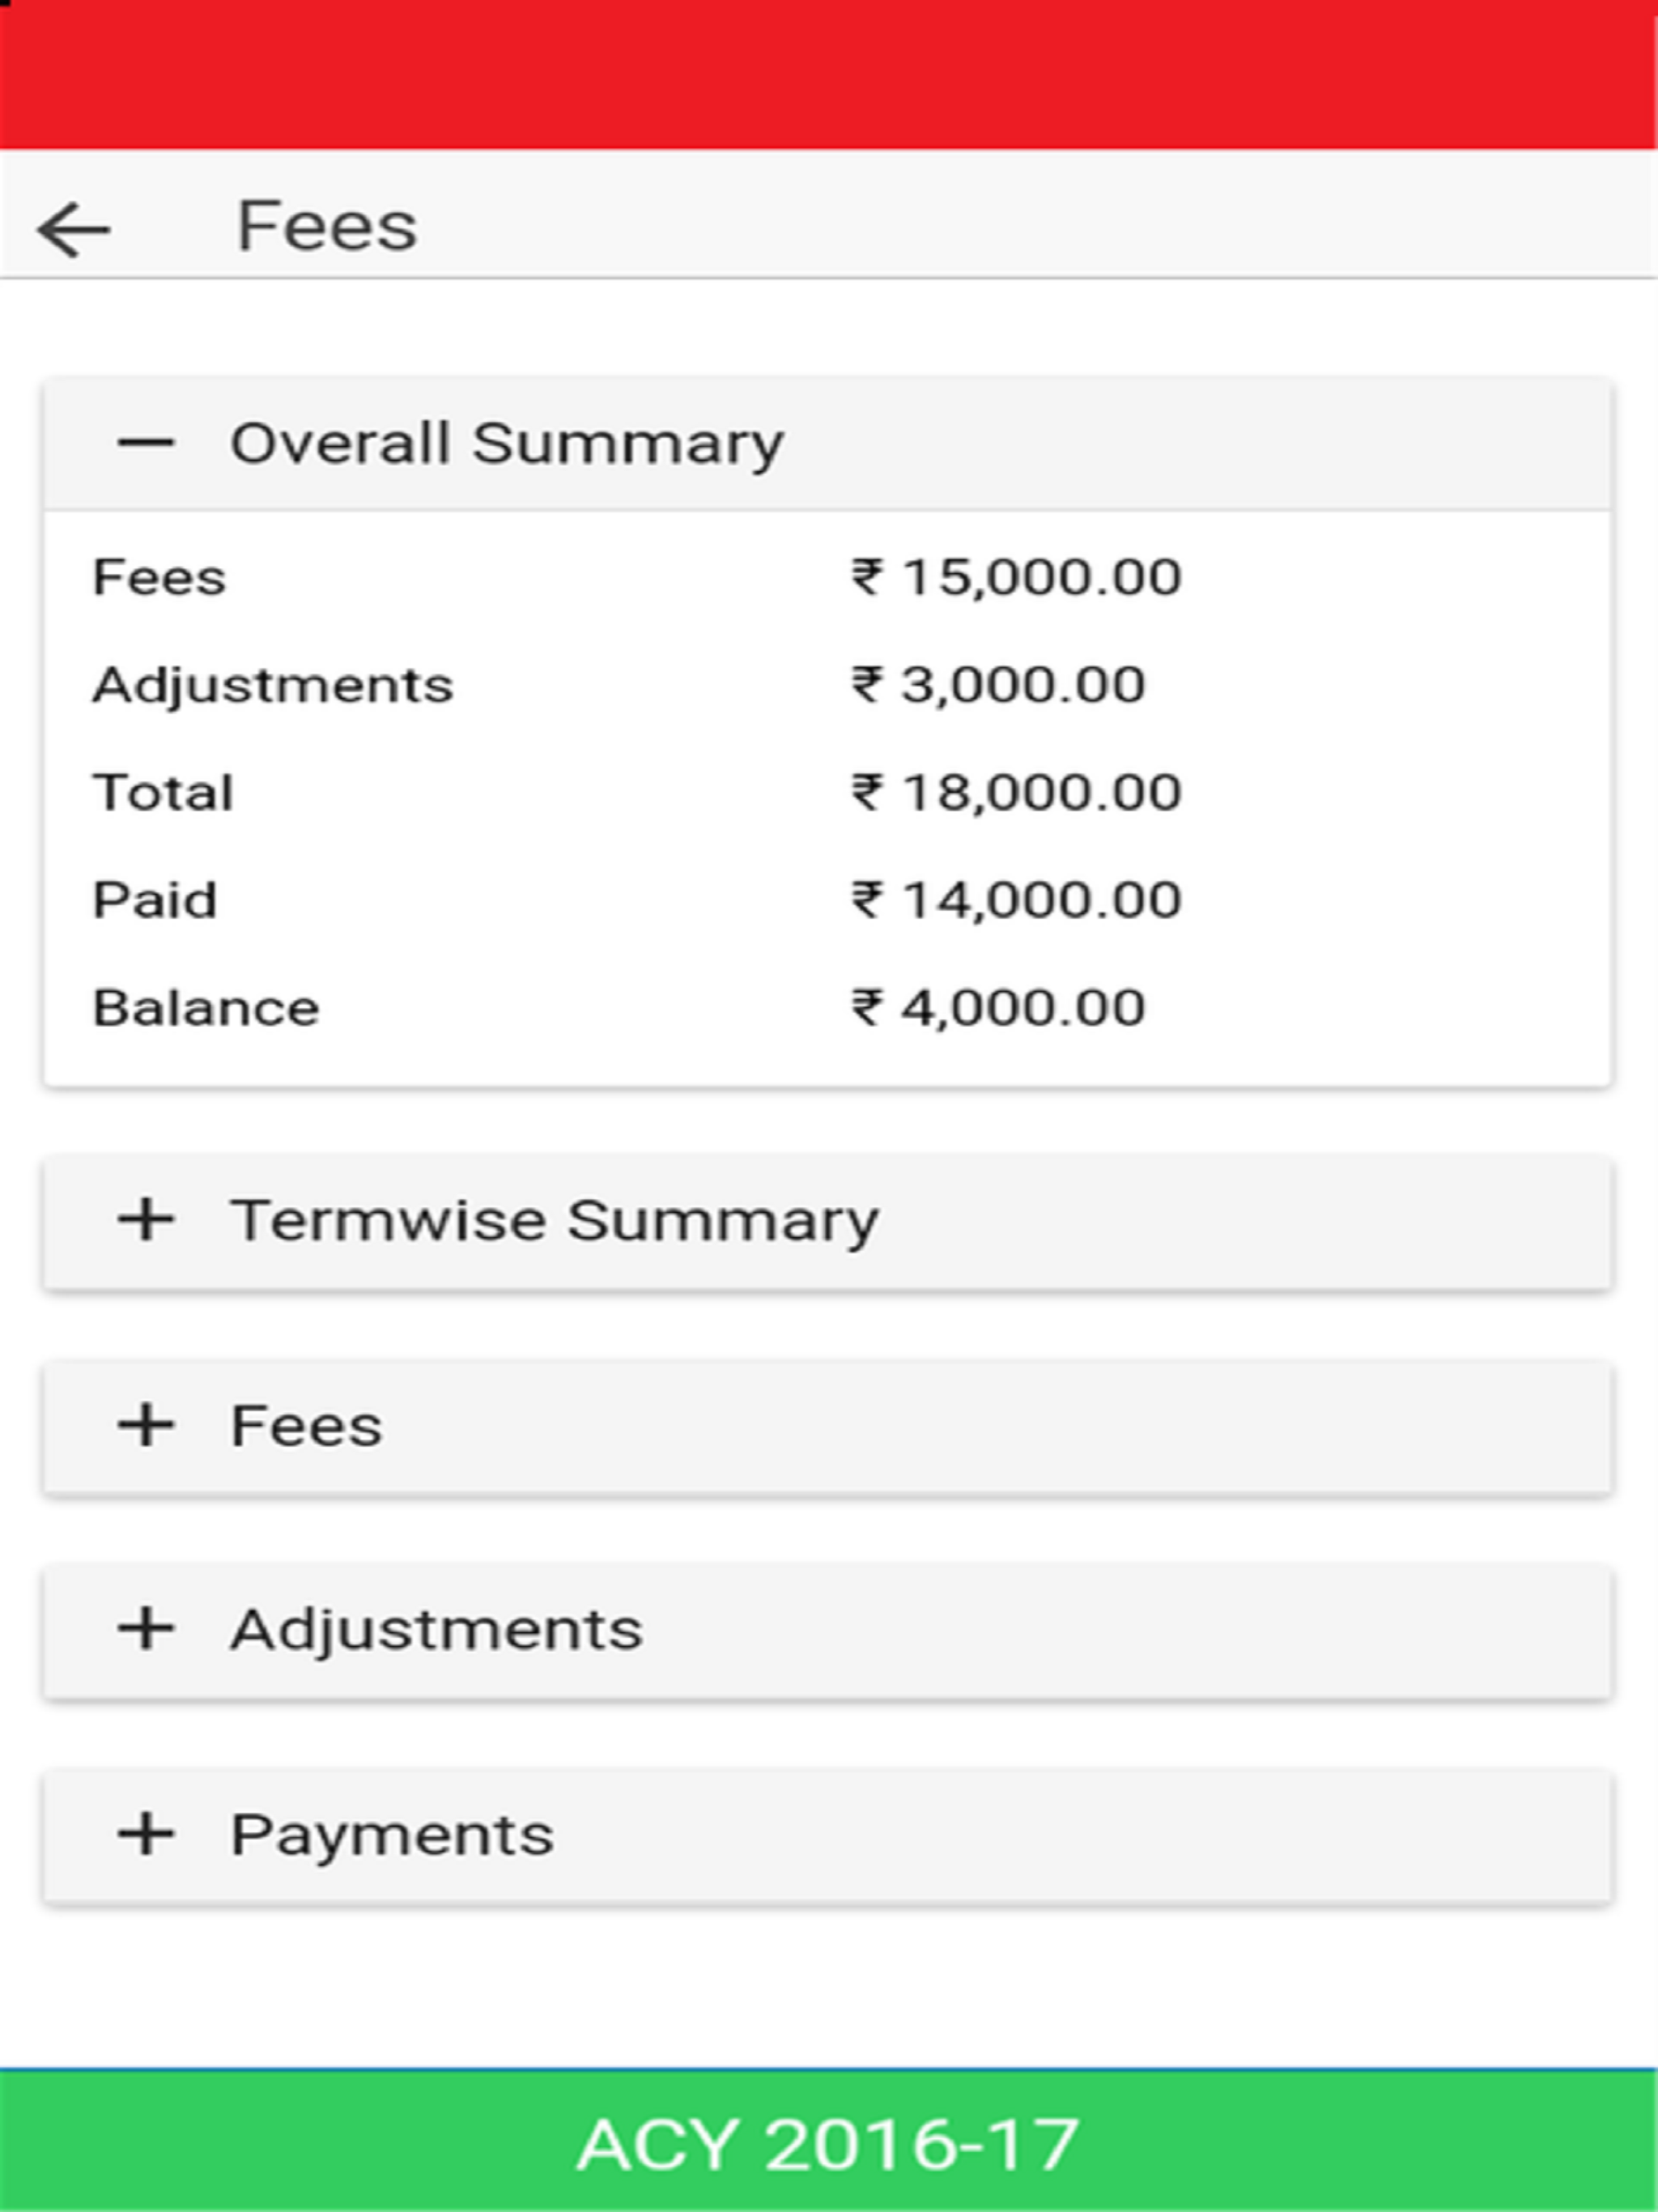Screen dimensions: 1658x2212
Task: Click the red top banner
Action: [x=829, y=75]
